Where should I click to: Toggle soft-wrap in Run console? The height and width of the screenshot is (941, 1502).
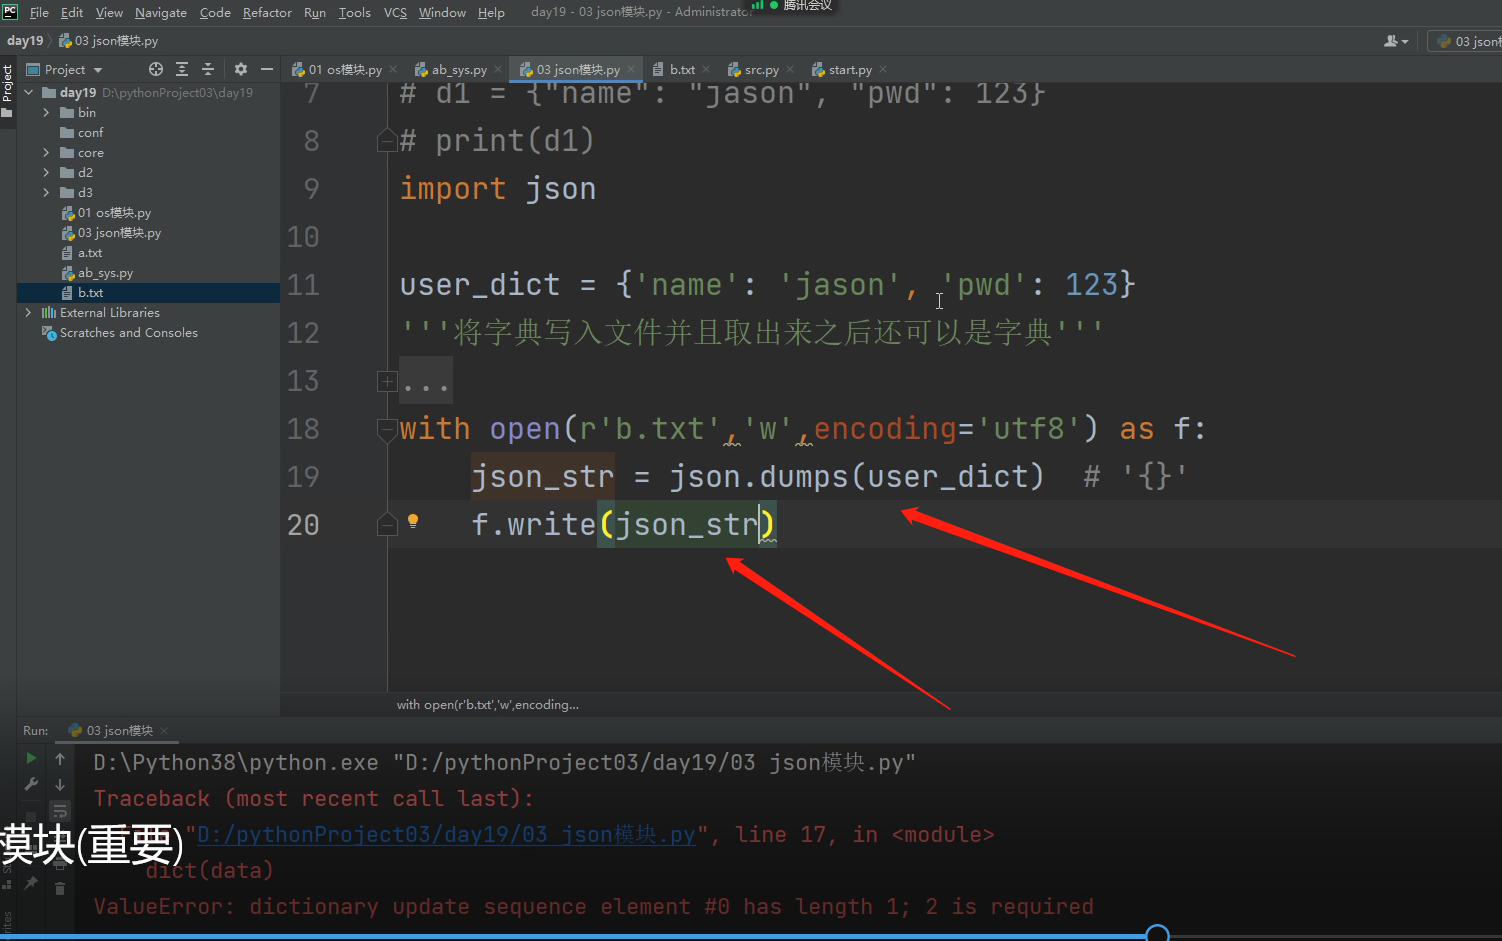pos(60,811)
